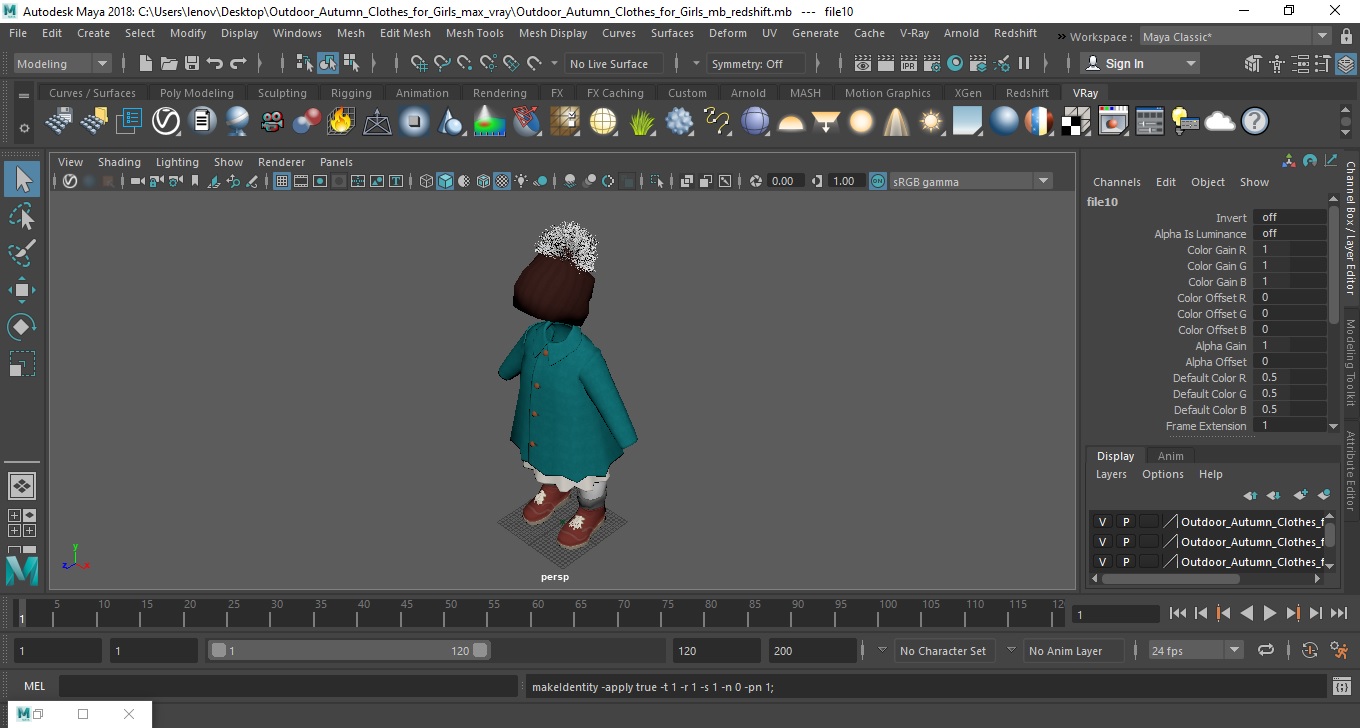Viewport: 1360px width, 728px height.
Task: Start the IPR render icon
Action: pos(909,63)
